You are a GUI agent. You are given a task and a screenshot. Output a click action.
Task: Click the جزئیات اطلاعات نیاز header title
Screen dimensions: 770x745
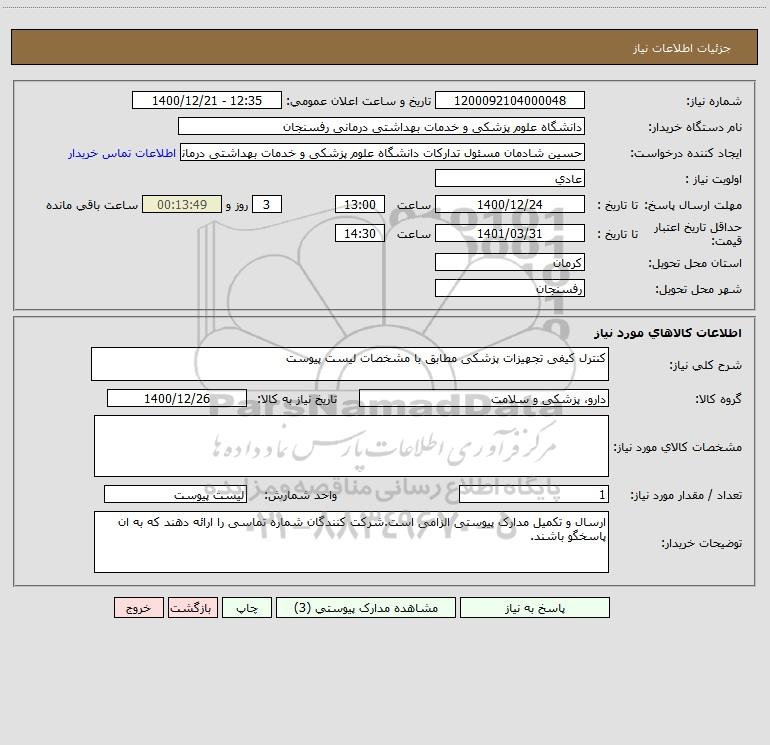point(682,48)
